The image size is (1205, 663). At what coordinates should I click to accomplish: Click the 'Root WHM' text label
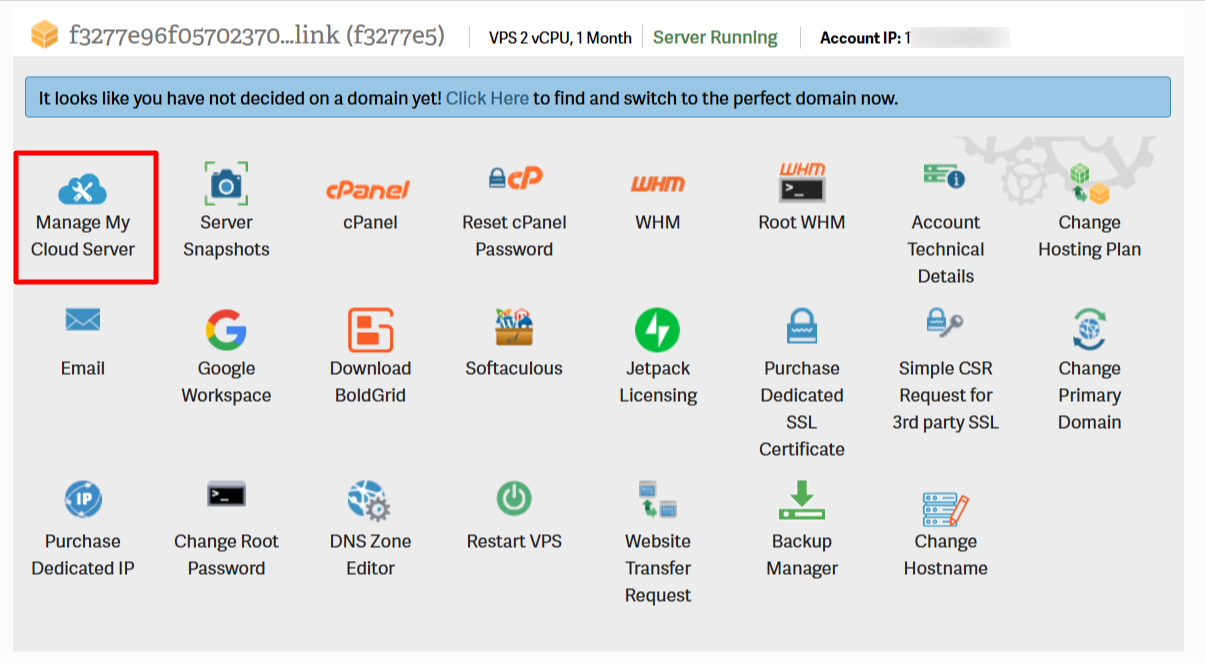point(802,222)
